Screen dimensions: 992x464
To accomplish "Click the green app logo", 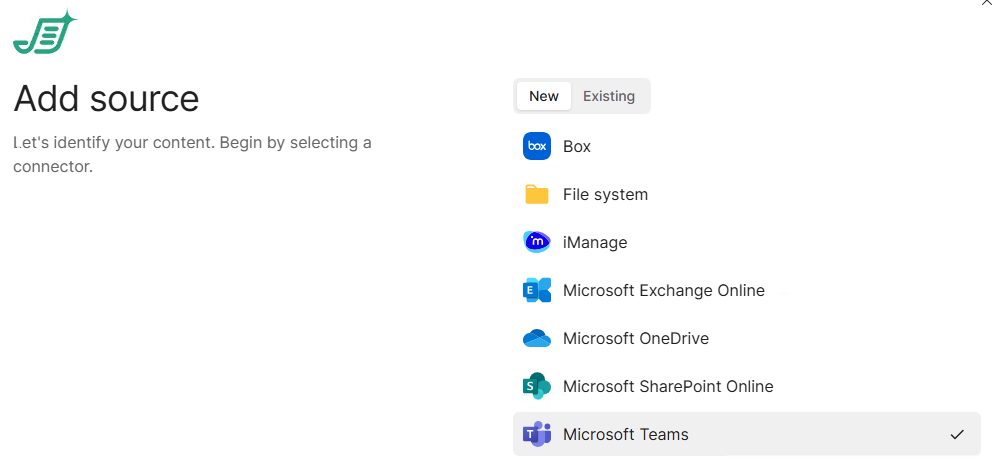I will coord(44,33).
